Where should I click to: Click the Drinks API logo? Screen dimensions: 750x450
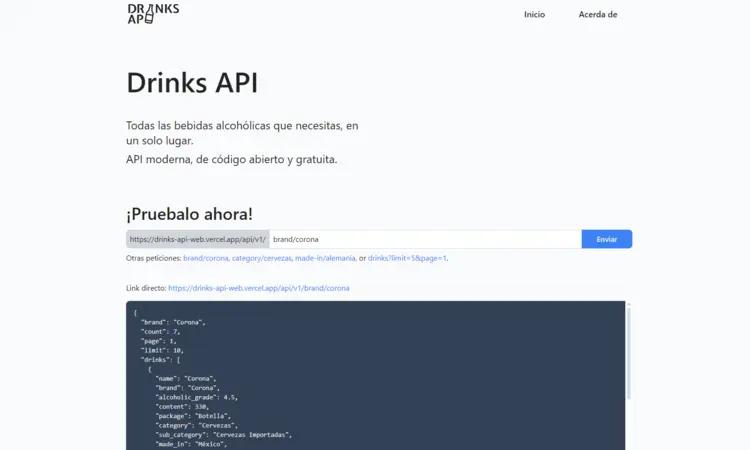coord(154,14)
